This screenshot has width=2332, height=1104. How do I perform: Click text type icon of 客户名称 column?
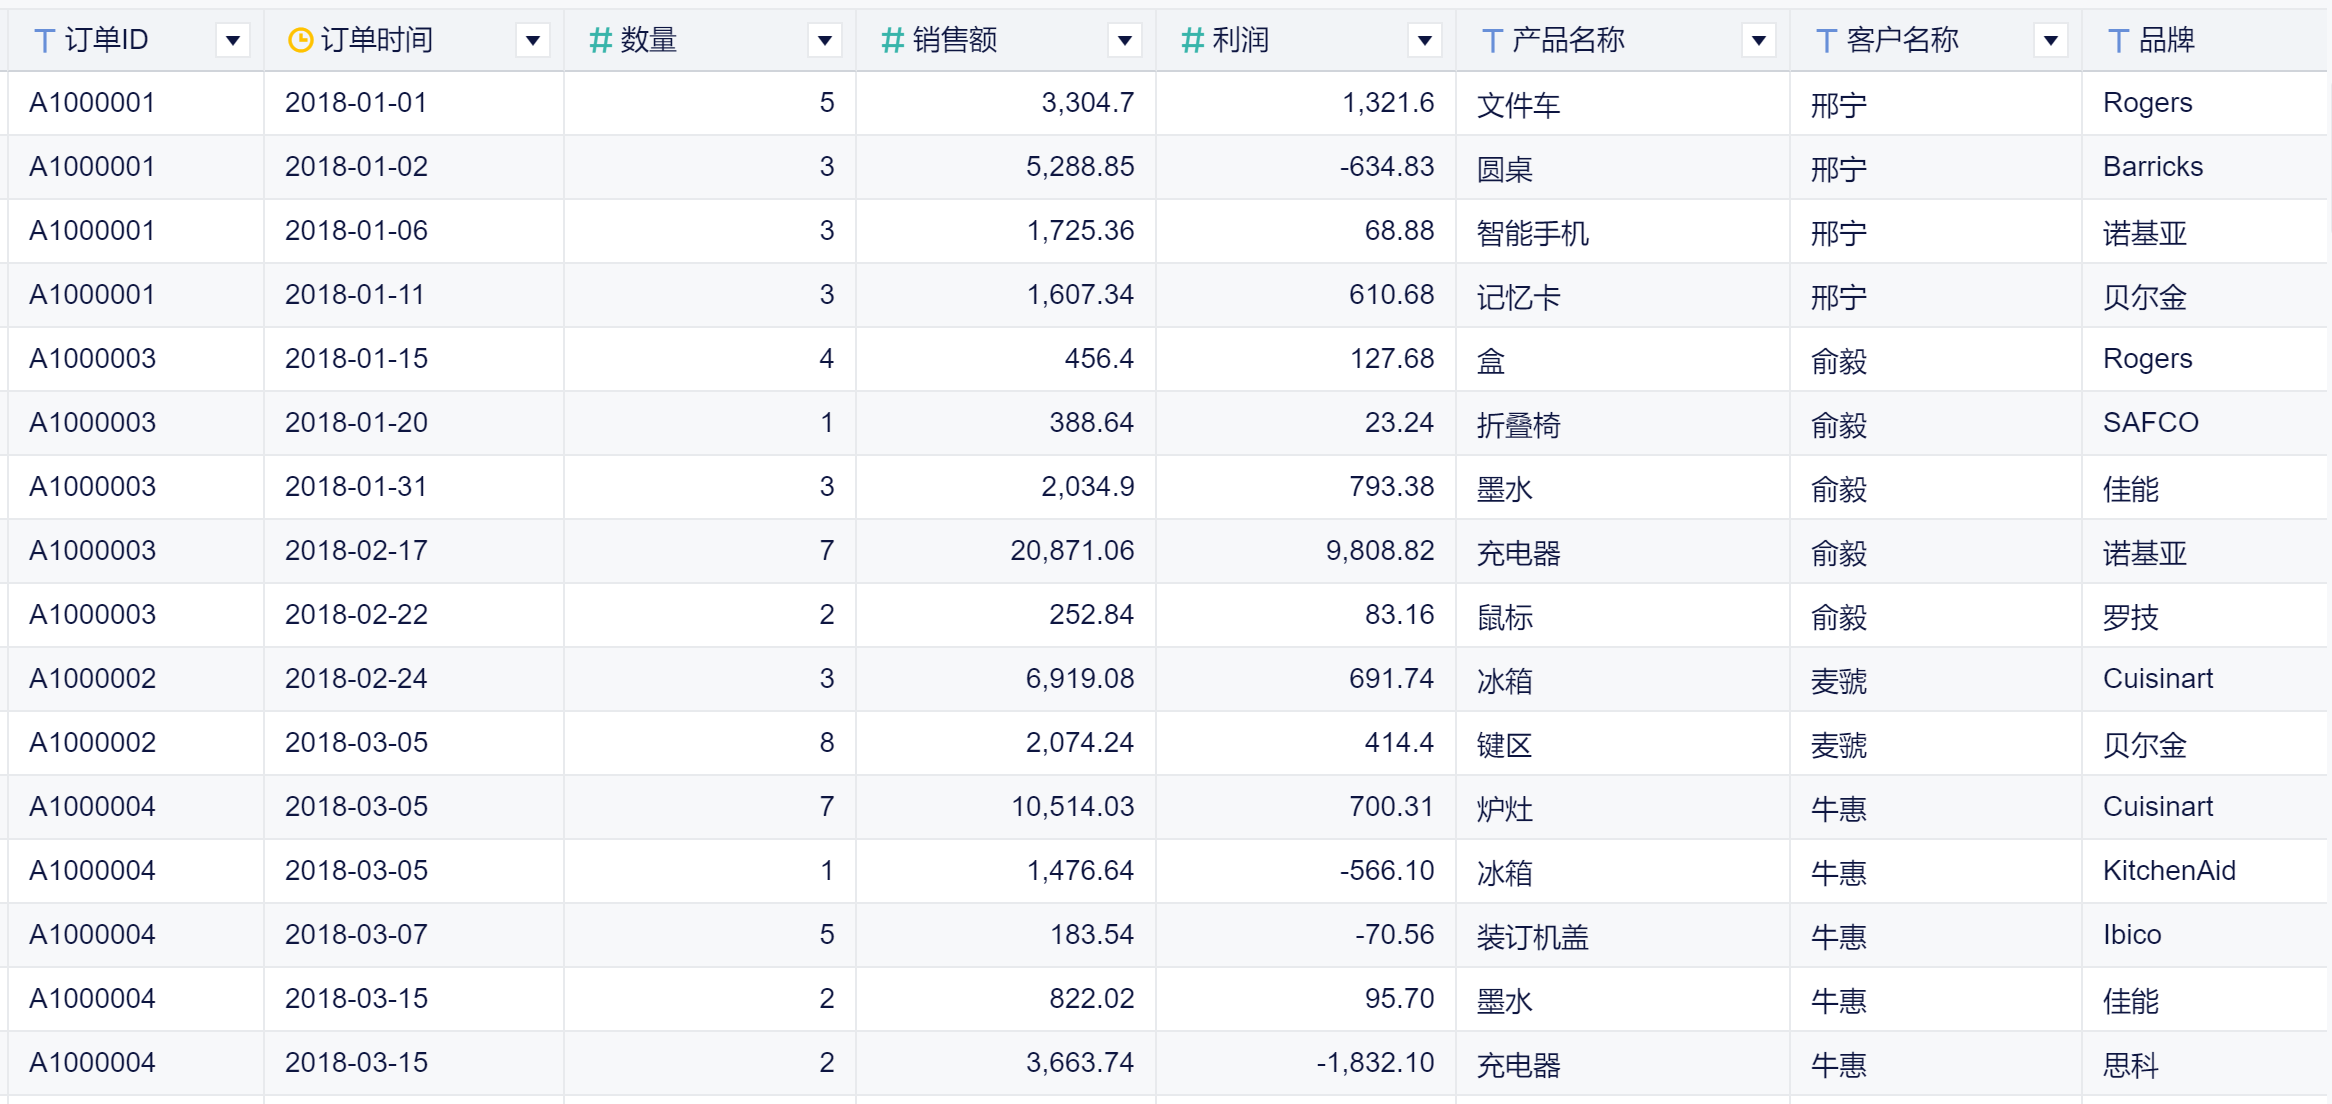click(x=1825, y=41)
